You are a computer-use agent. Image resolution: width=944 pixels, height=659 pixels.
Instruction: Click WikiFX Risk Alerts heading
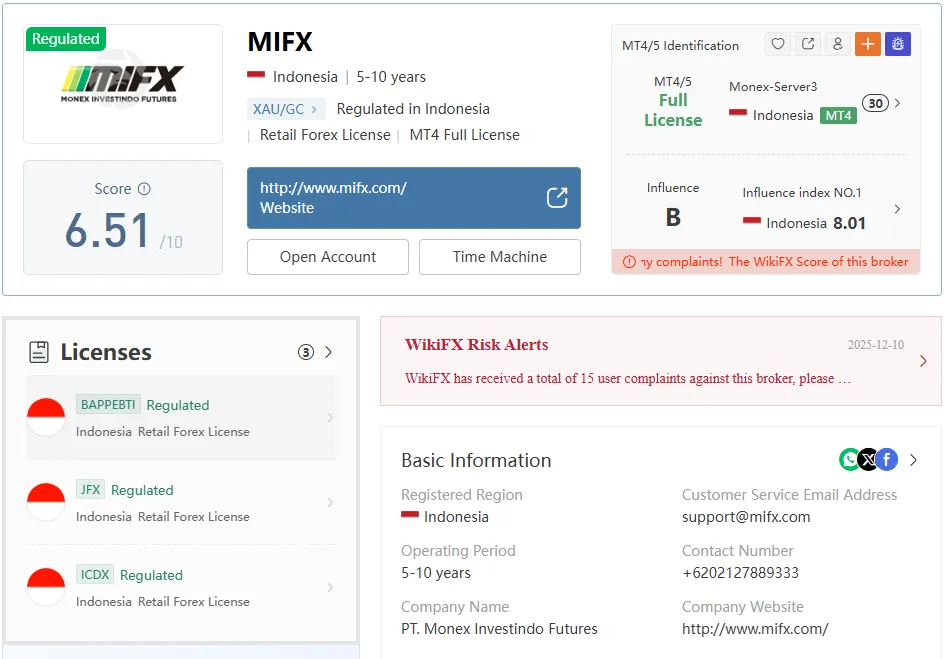(476, 344)
